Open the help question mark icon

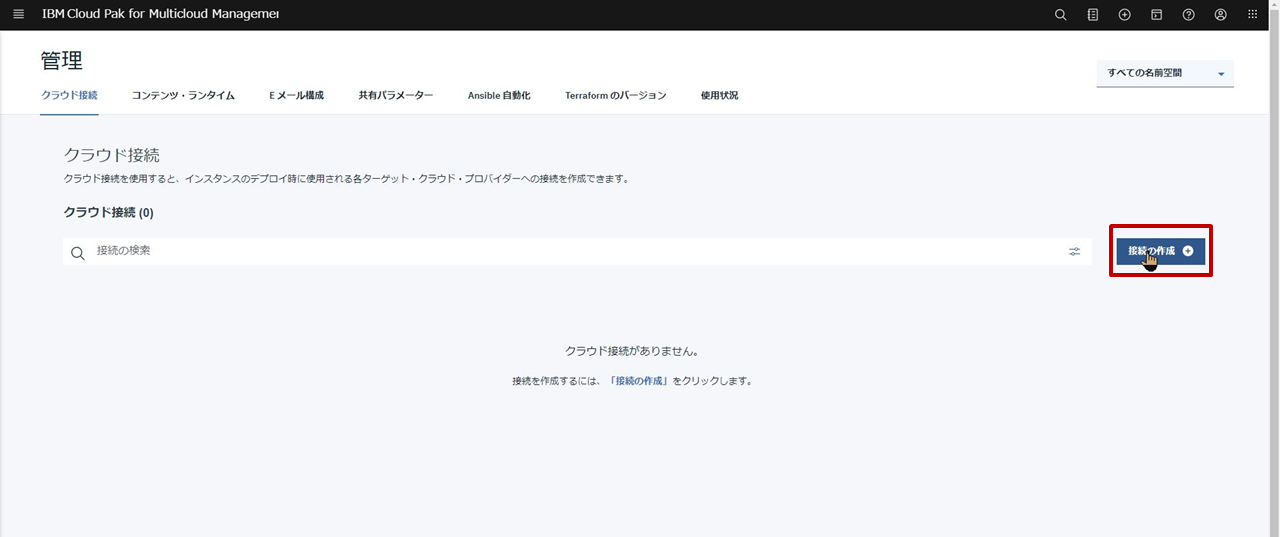pyautogui.click(x=1189, y=15)
